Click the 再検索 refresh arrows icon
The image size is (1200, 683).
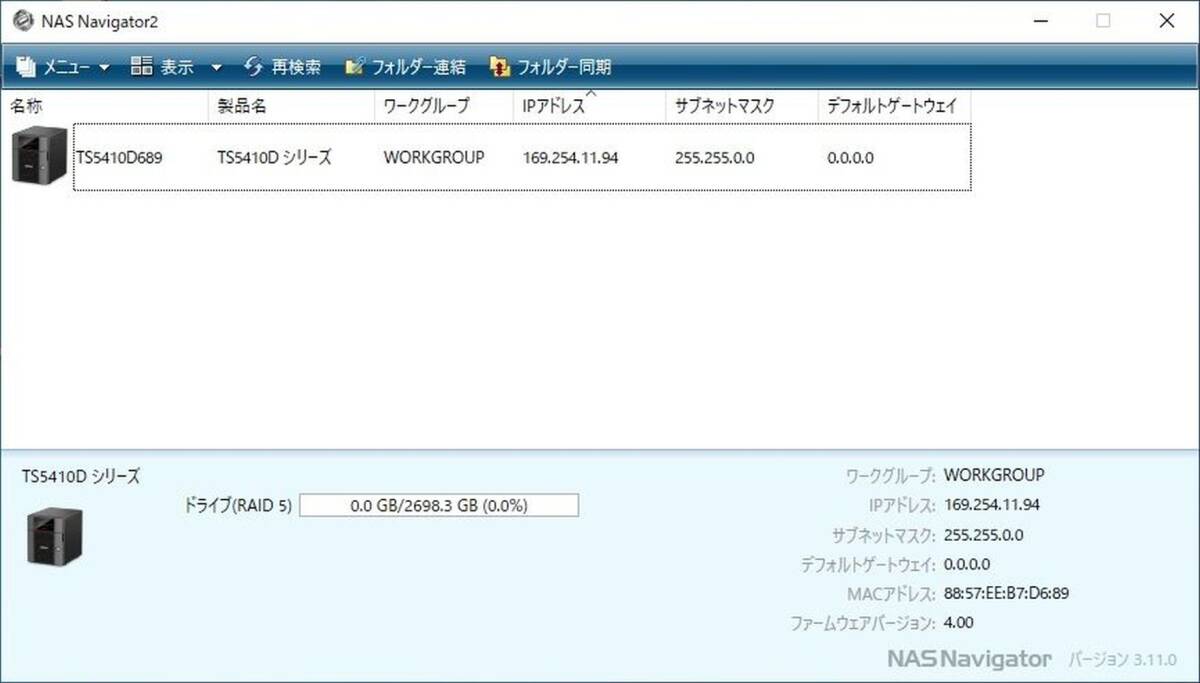[x=254, y=67]
